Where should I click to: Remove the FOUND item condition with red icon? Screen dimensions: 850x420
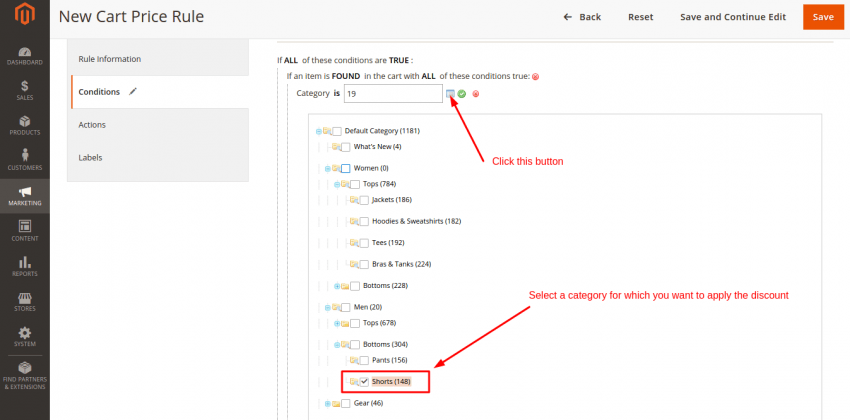tap(536, 76)
